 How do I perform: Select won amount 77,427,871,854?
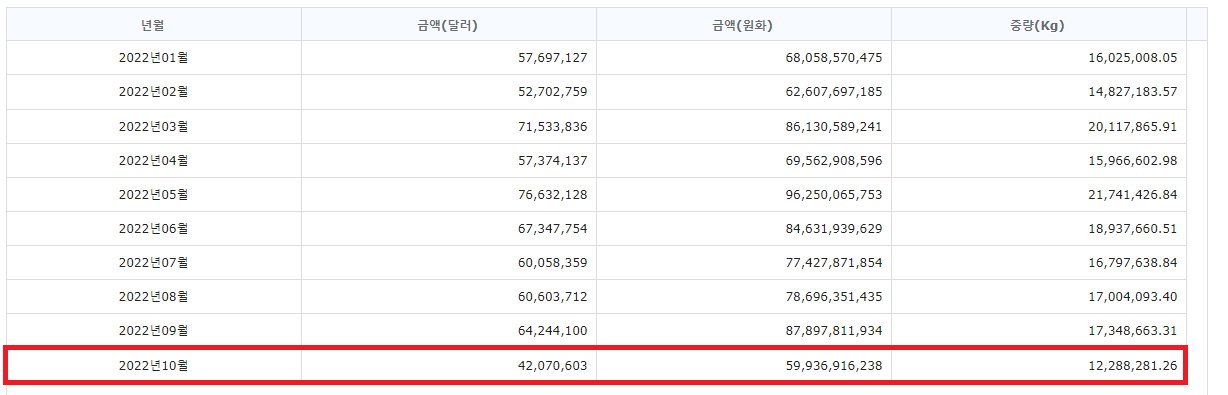point(834,262)
